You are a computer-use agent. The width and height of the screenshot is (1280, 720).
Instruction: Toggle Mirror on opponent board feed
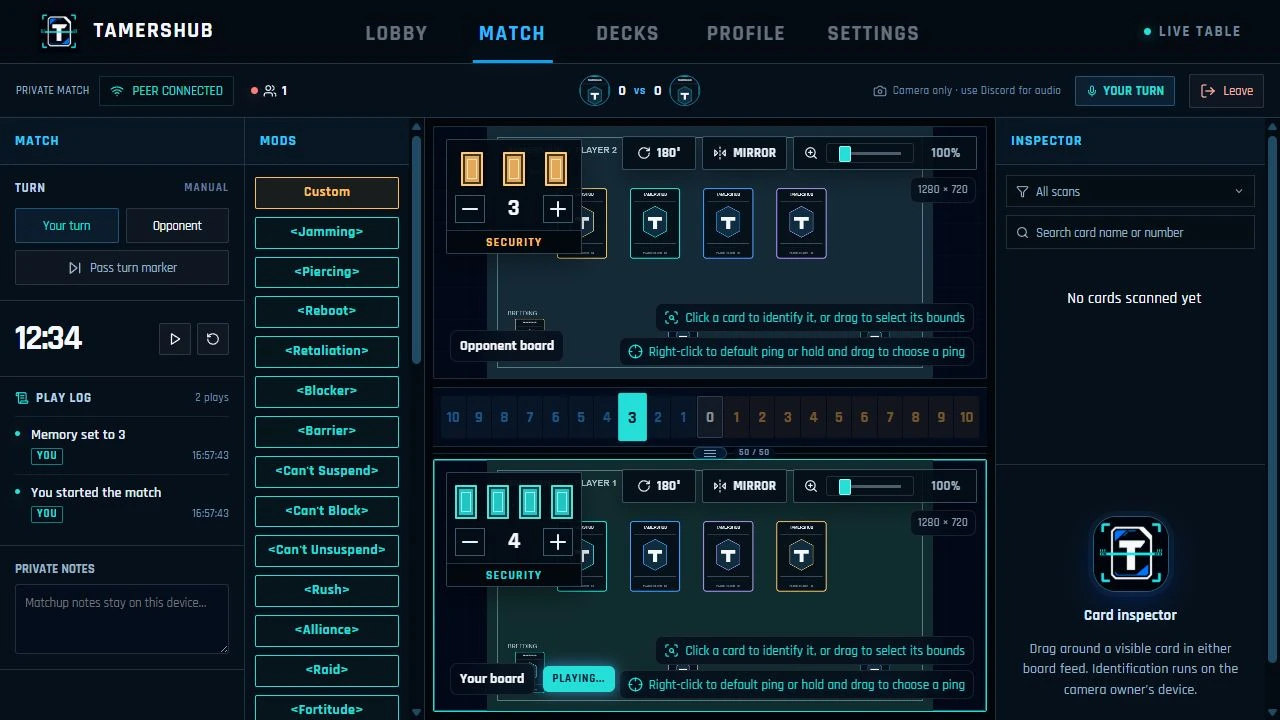click(x=745, y=153)
